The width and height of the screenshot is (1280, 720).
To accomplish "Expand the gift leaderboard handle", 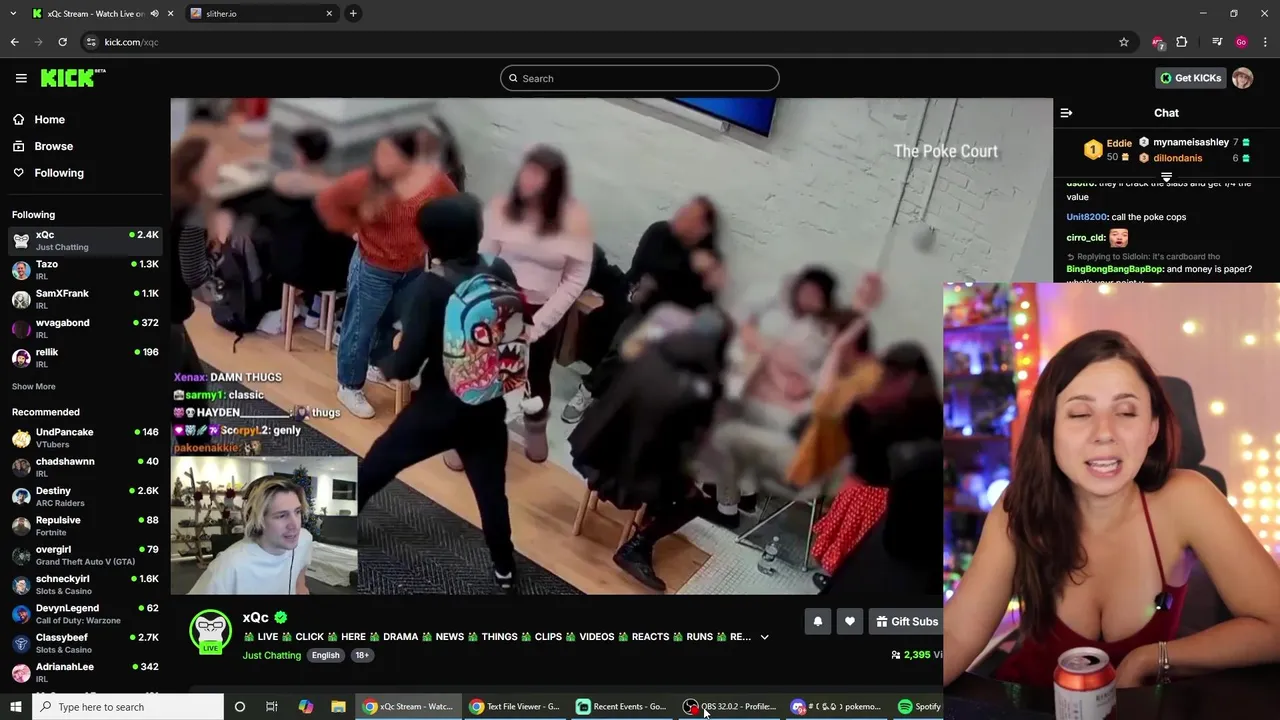I will (x=1166, y=177).
